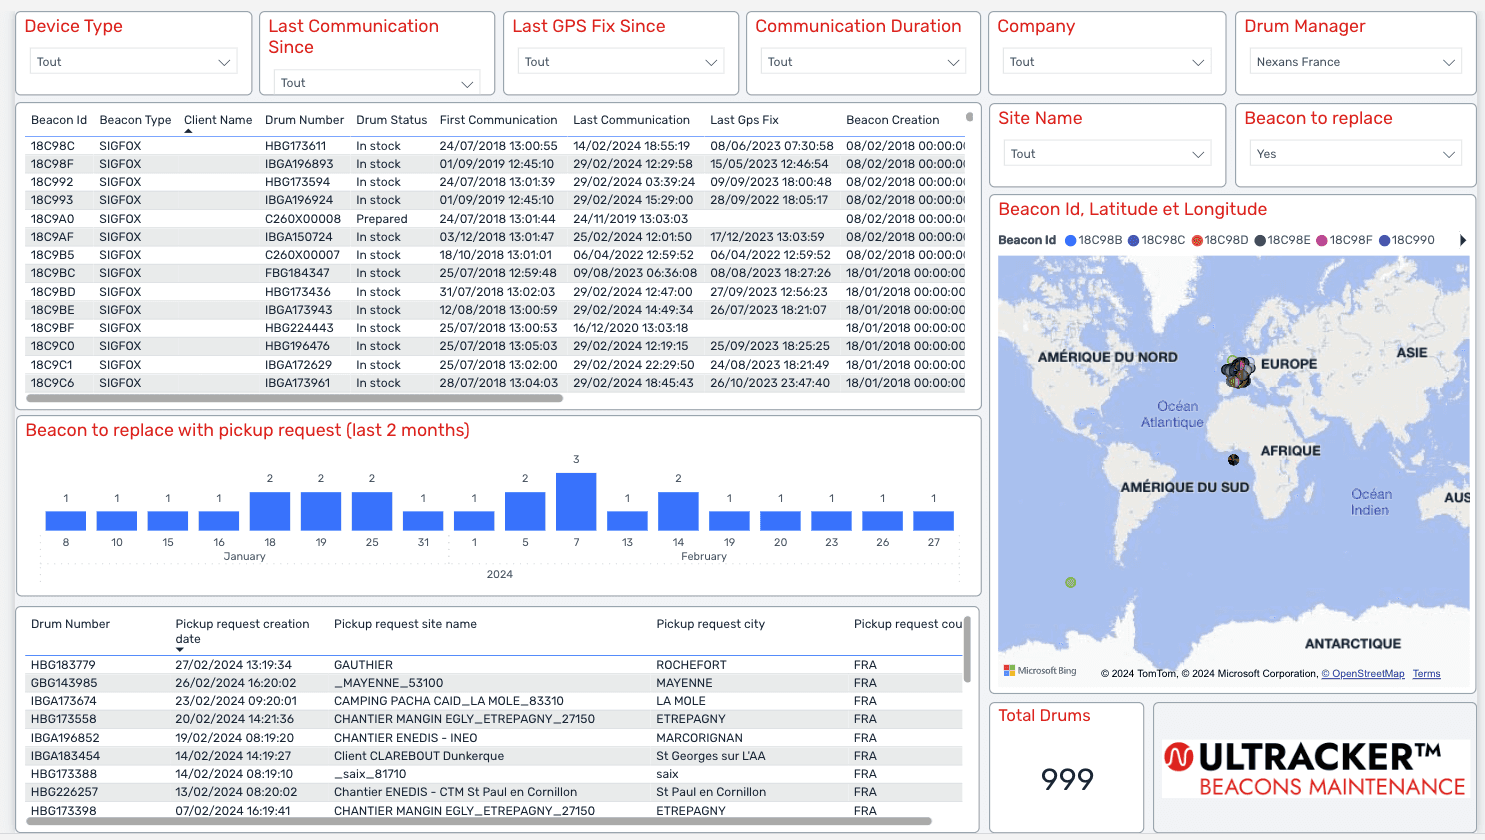
Task: Sort by Pickup request site name header
Action: pos(405,624)
